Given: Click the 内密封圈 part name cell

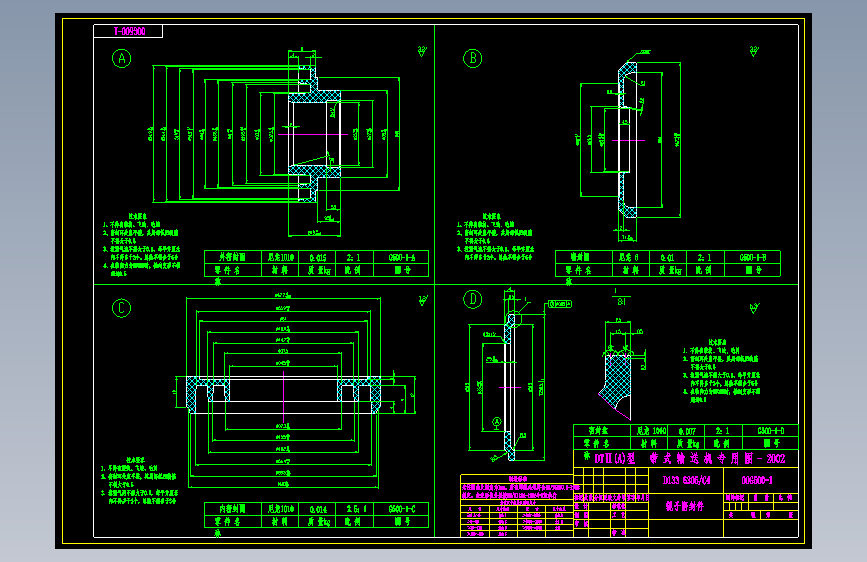Looking at the screenshot, I should (x=232, y=509).
